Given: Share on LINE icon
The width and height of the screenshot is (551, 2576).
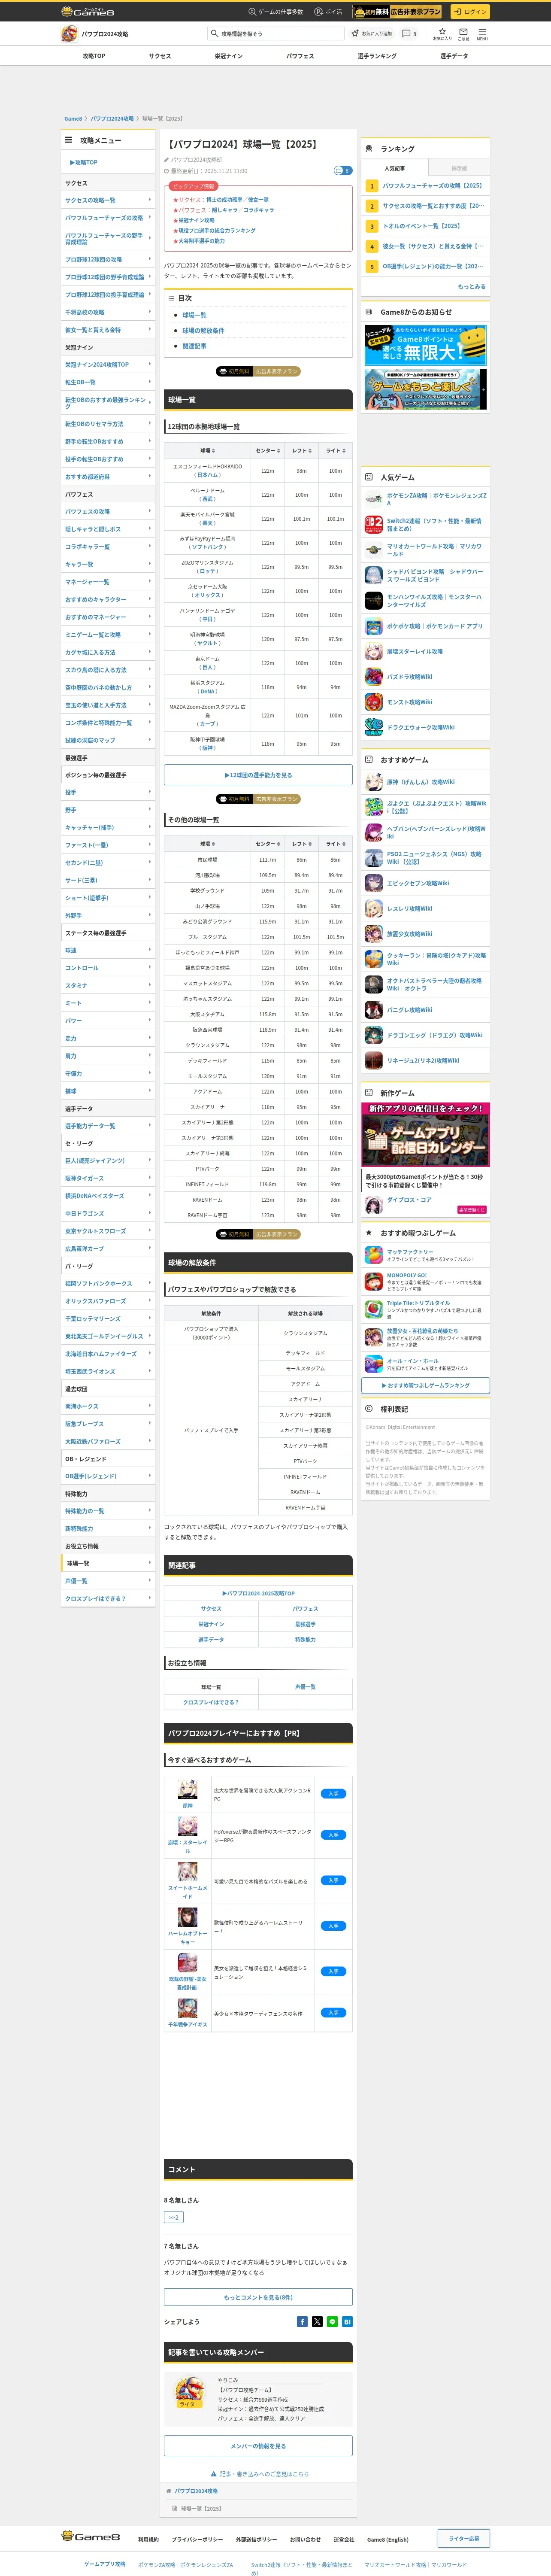Looking at the screenshot, I should tap(332, 2322).
